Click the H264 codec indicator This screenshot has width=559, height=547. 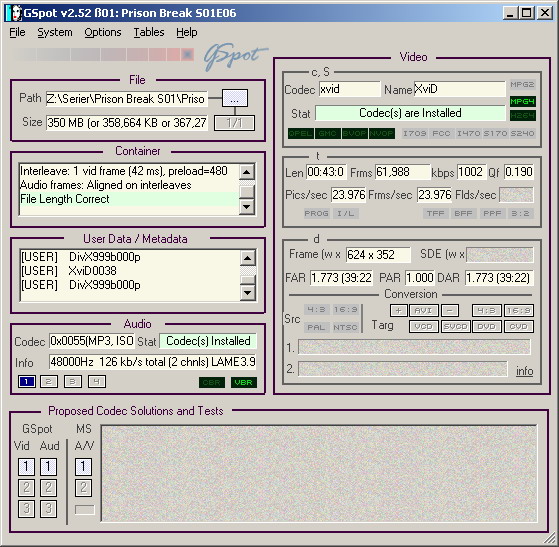522,116
